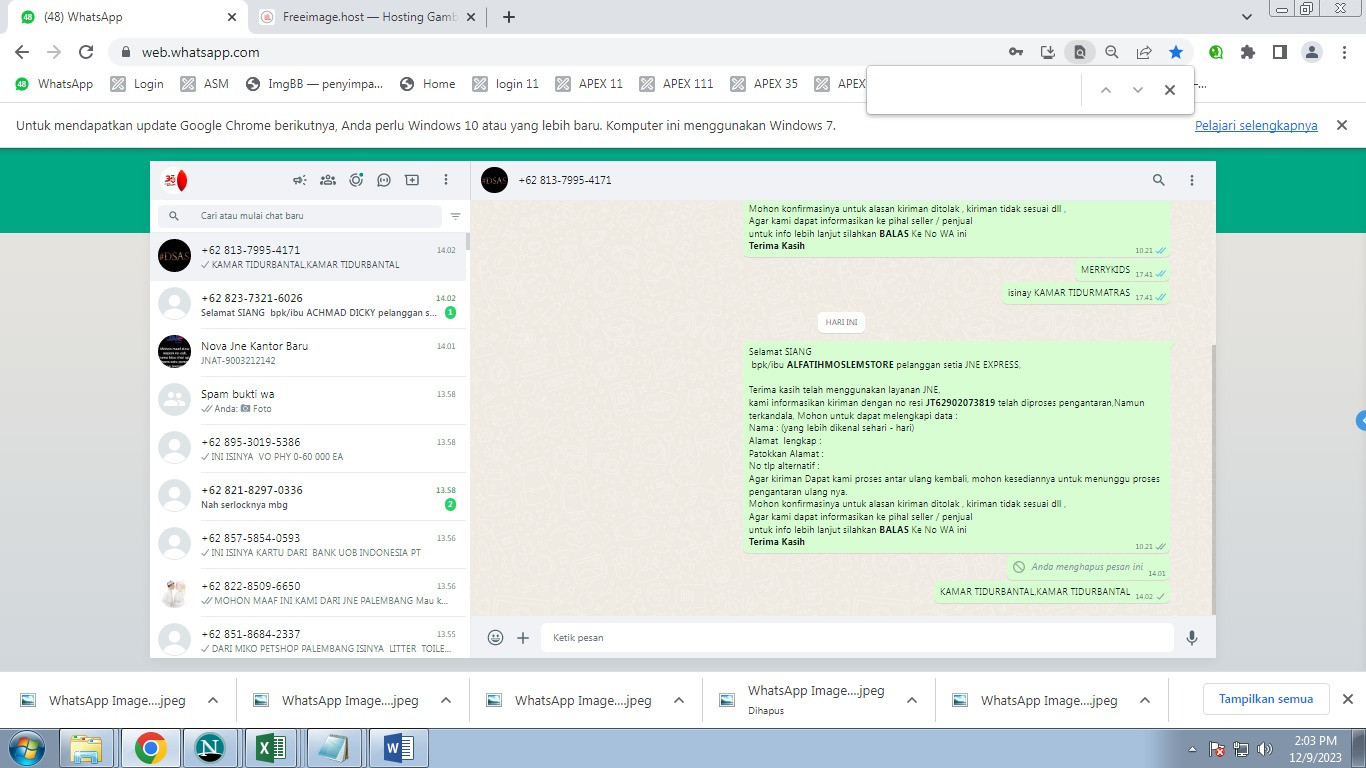Click the blue bookmark star icon

(x=1176, y=52)
